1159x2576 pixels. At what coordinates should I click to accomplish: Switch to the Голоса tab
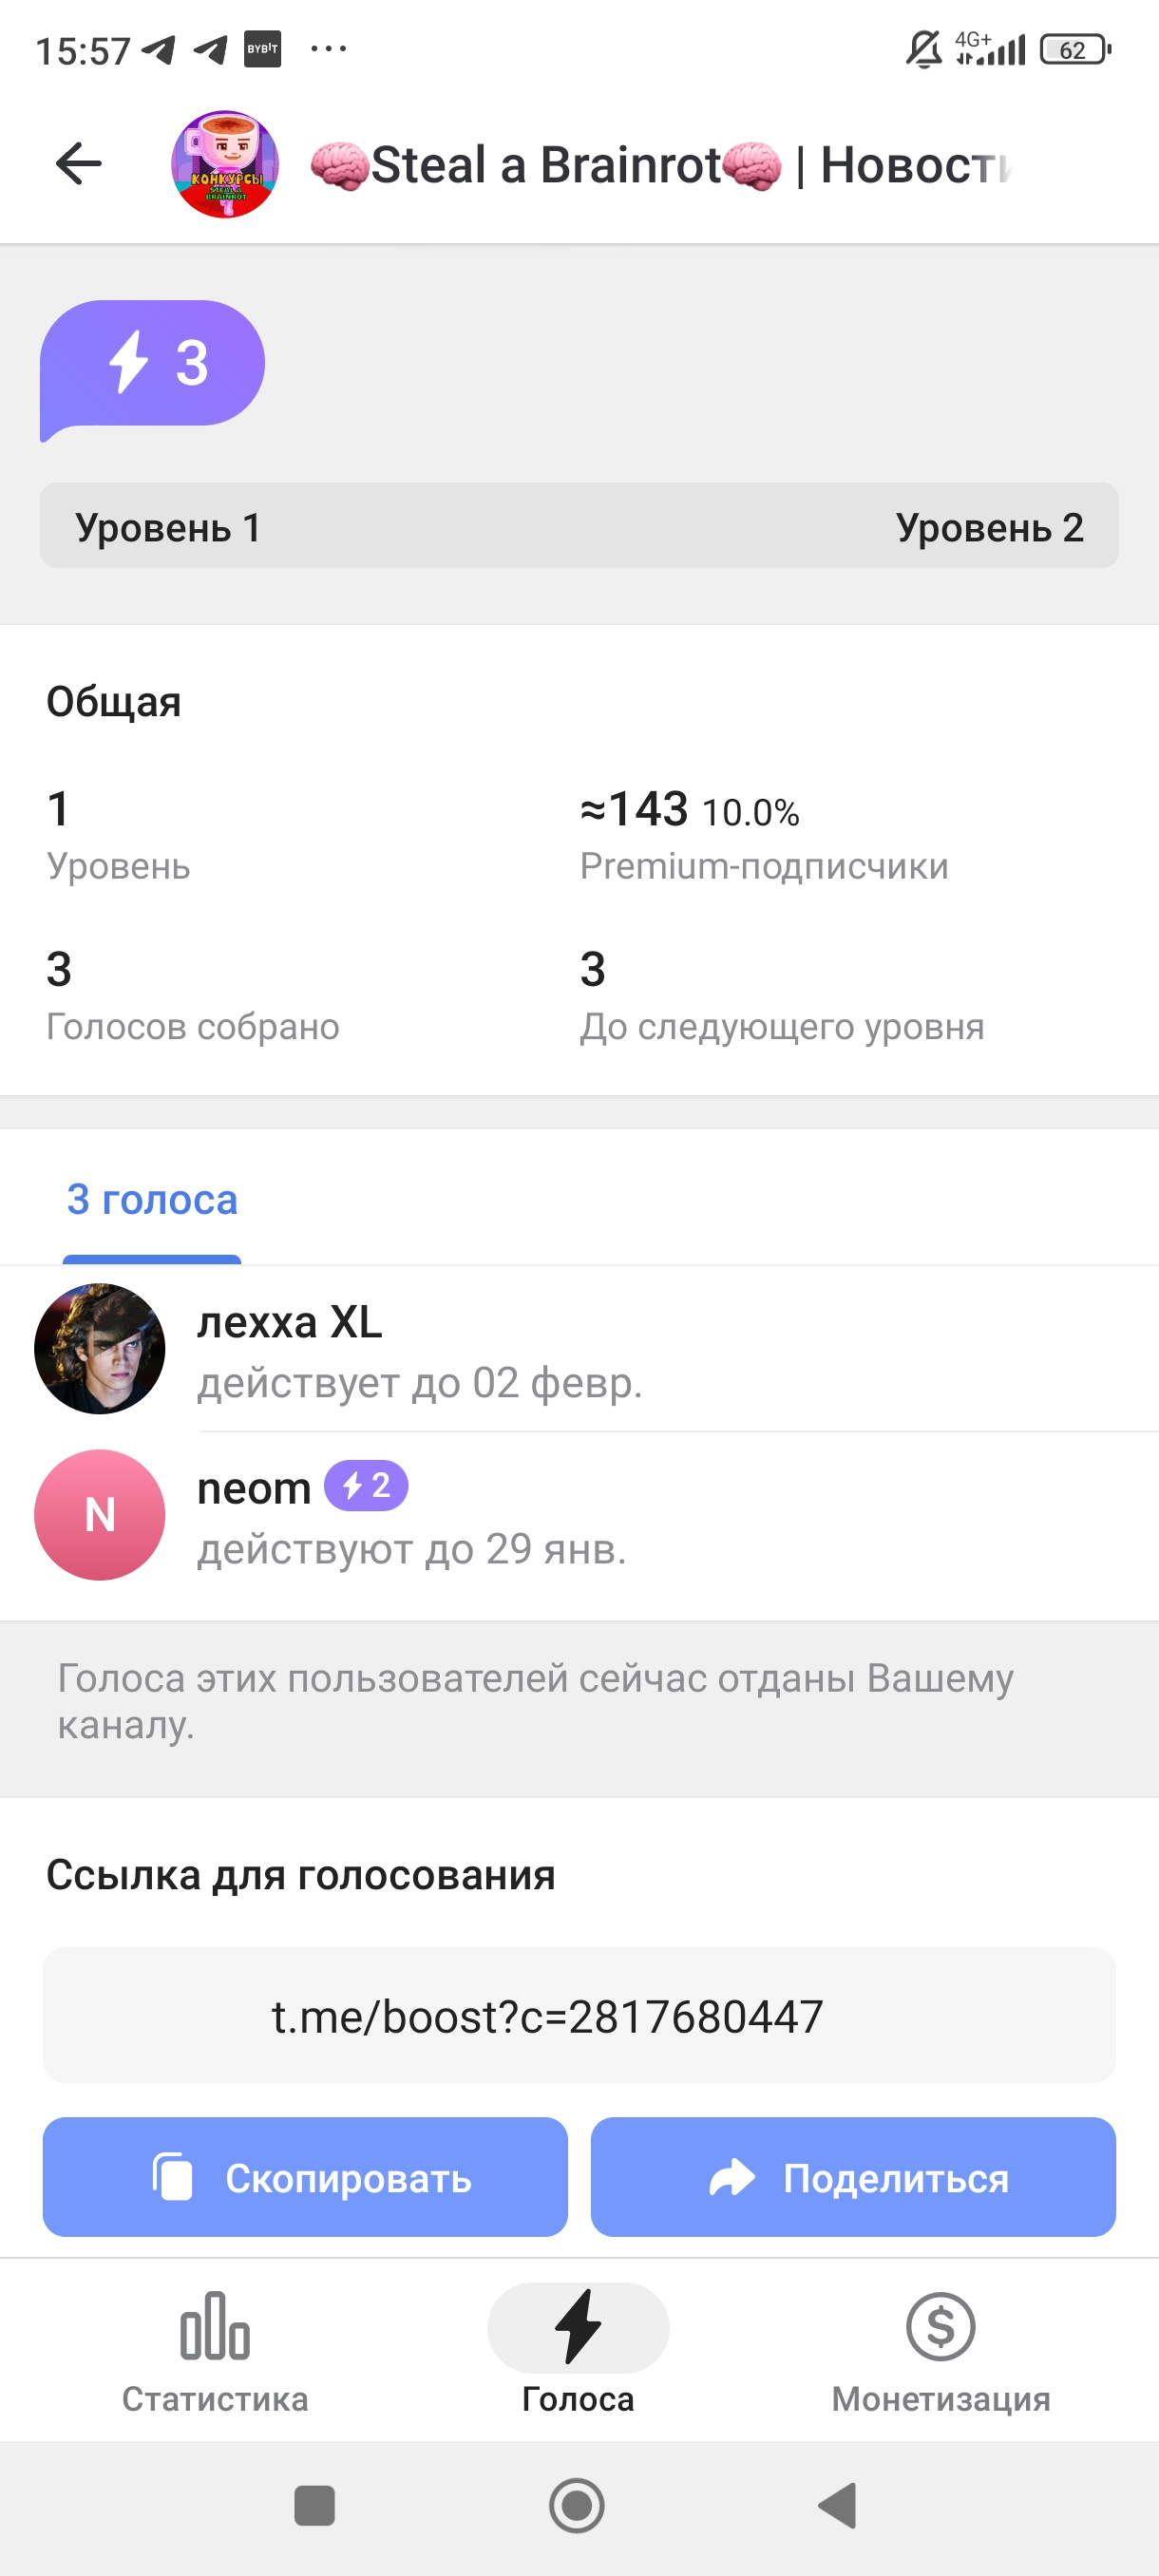click(578, 2350)
